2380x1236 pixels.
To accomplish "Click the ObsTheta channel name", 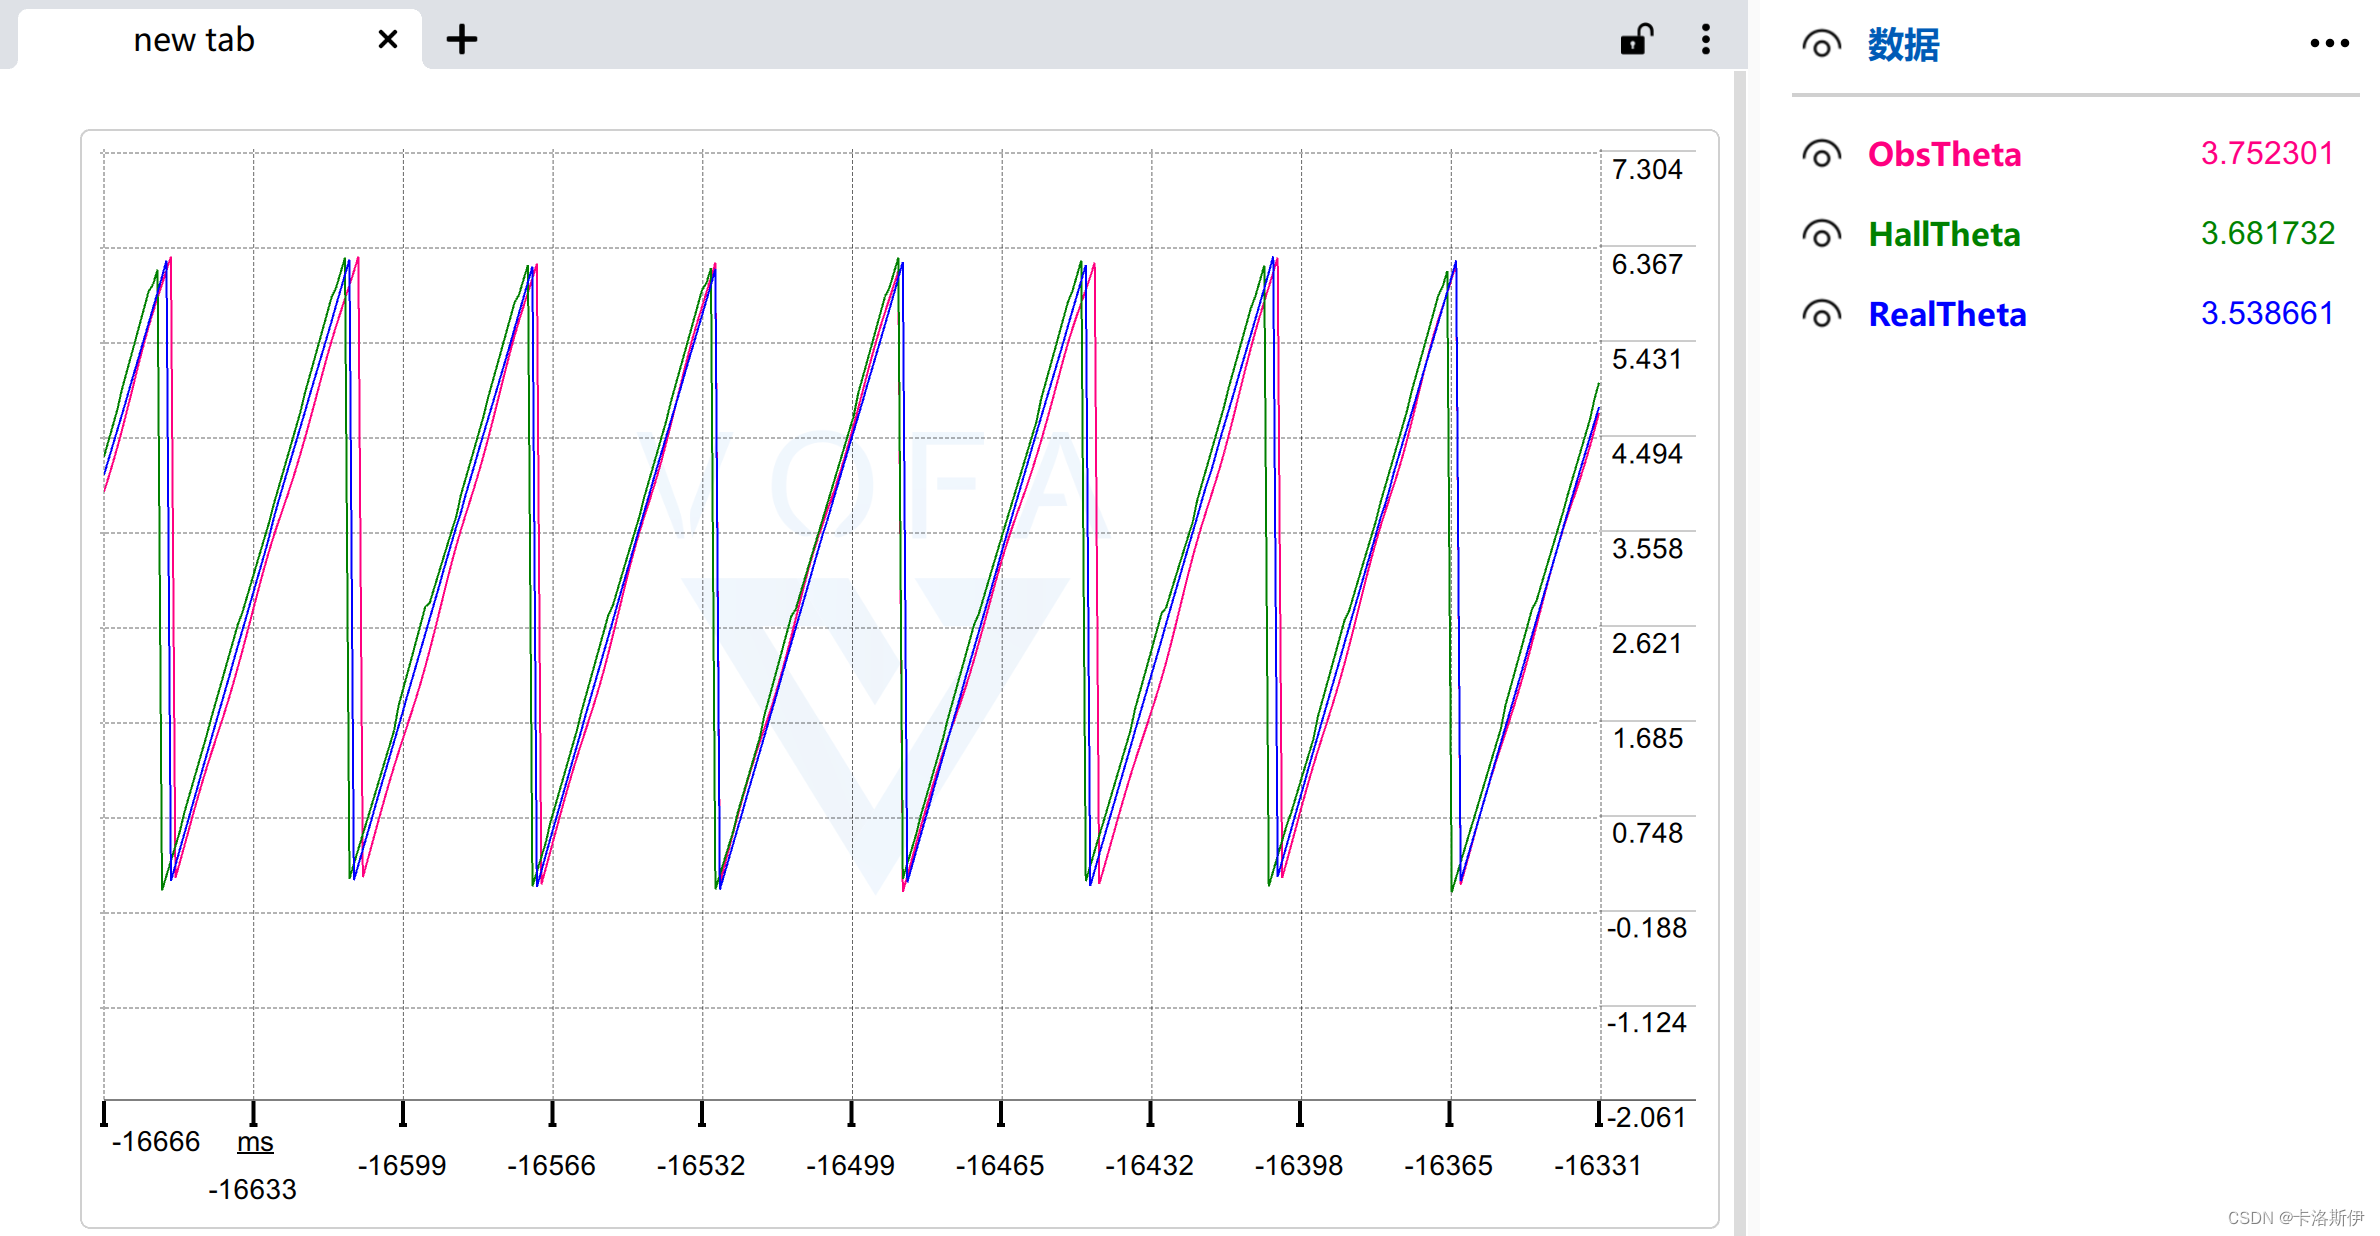I will click(1944, 155).
